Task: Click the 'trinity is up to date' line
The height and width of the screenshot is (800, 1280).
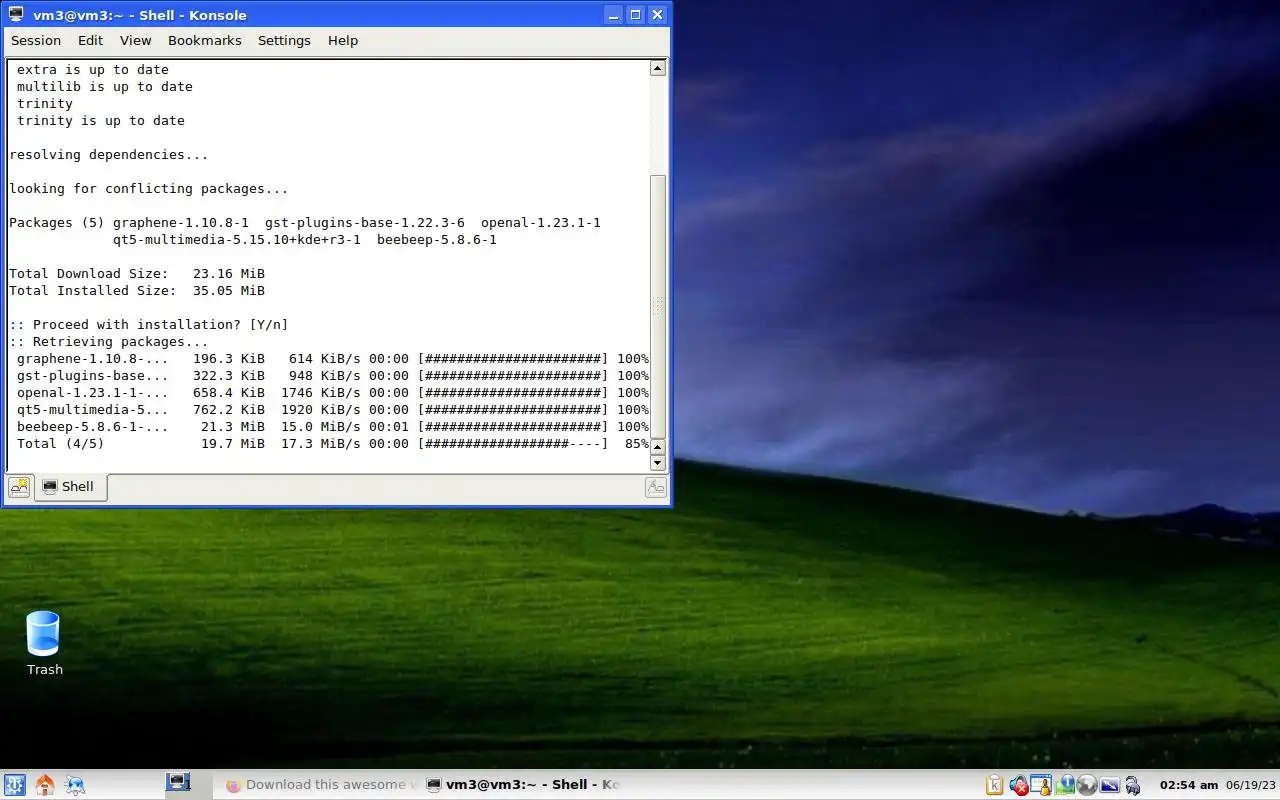Action: coord(101,120)
